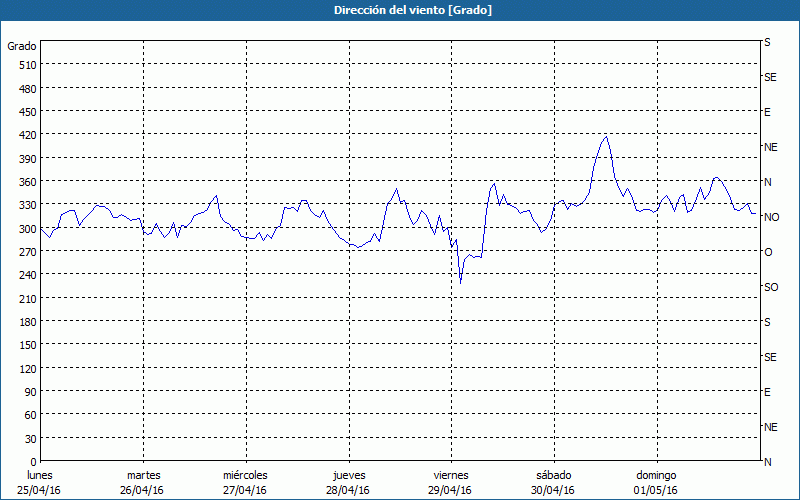Click the highest peak of the blue line

point(606,137)
